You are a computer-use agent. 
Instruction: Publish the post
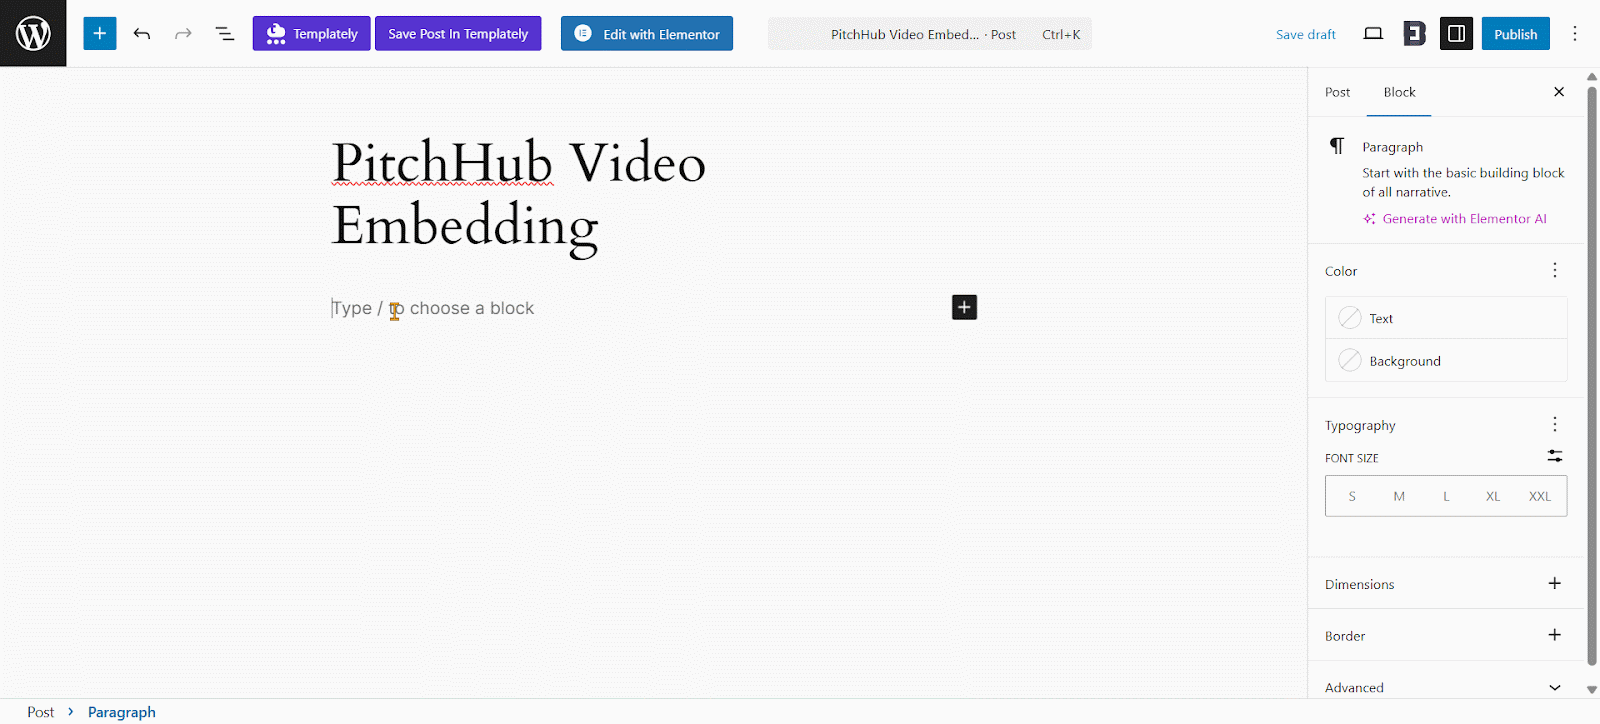pyautogui.click(x=1516, y=34)
